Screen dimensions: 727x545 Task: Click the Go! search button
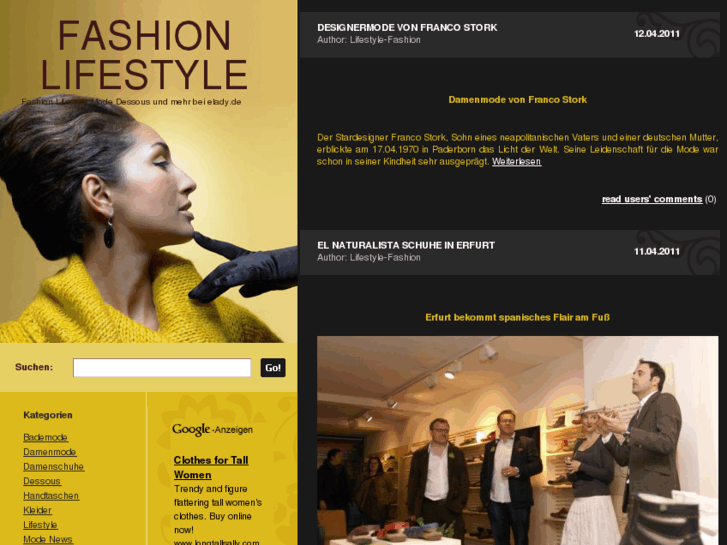click(273, 368)
